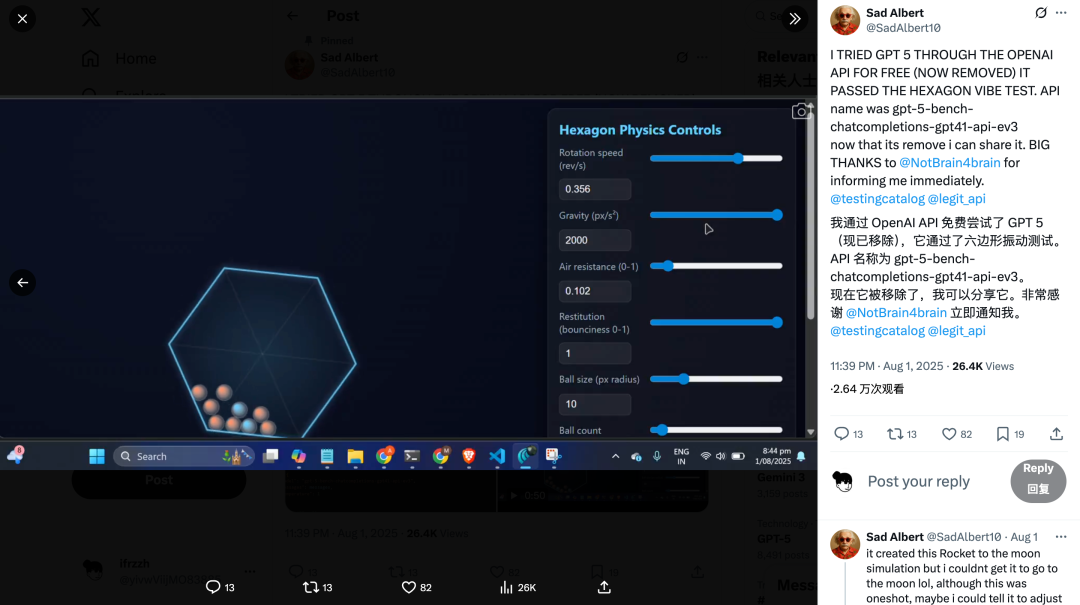Open the Brave browser icon in the taskbar

coord(468,456)
